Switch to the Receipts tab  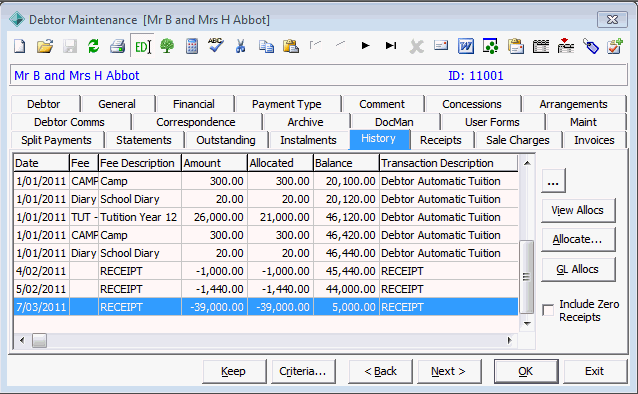click(441, 140)
